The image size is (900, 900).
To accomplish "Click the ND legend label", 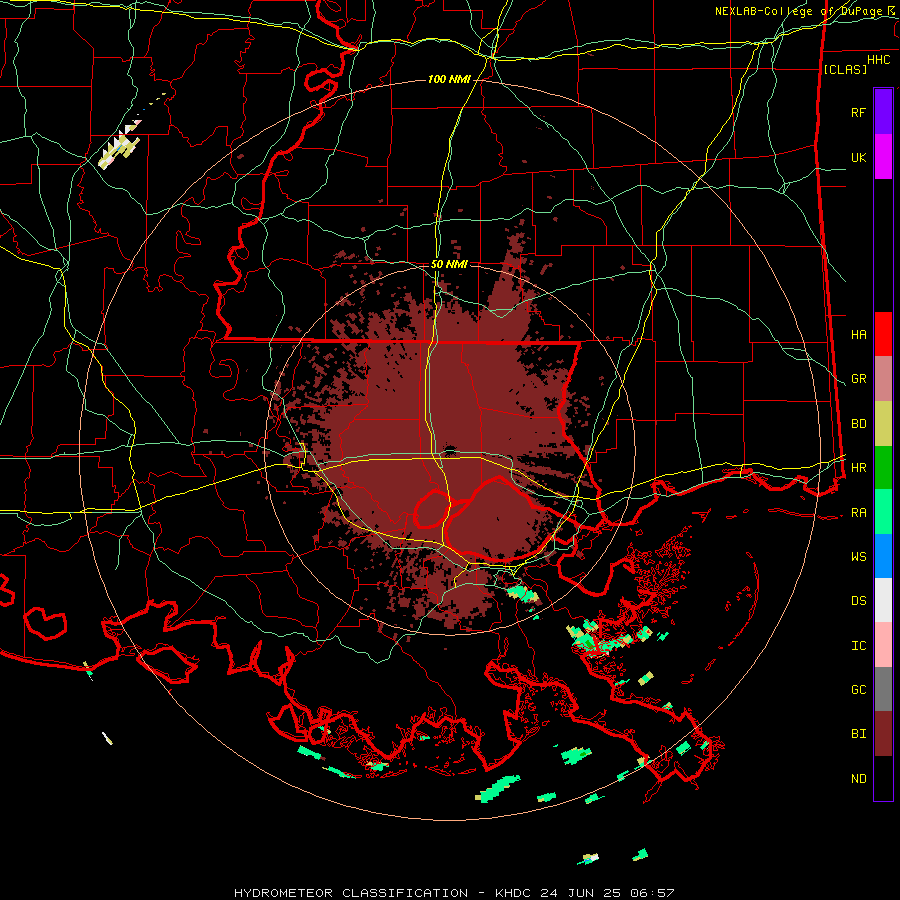I will click(859, 779).
